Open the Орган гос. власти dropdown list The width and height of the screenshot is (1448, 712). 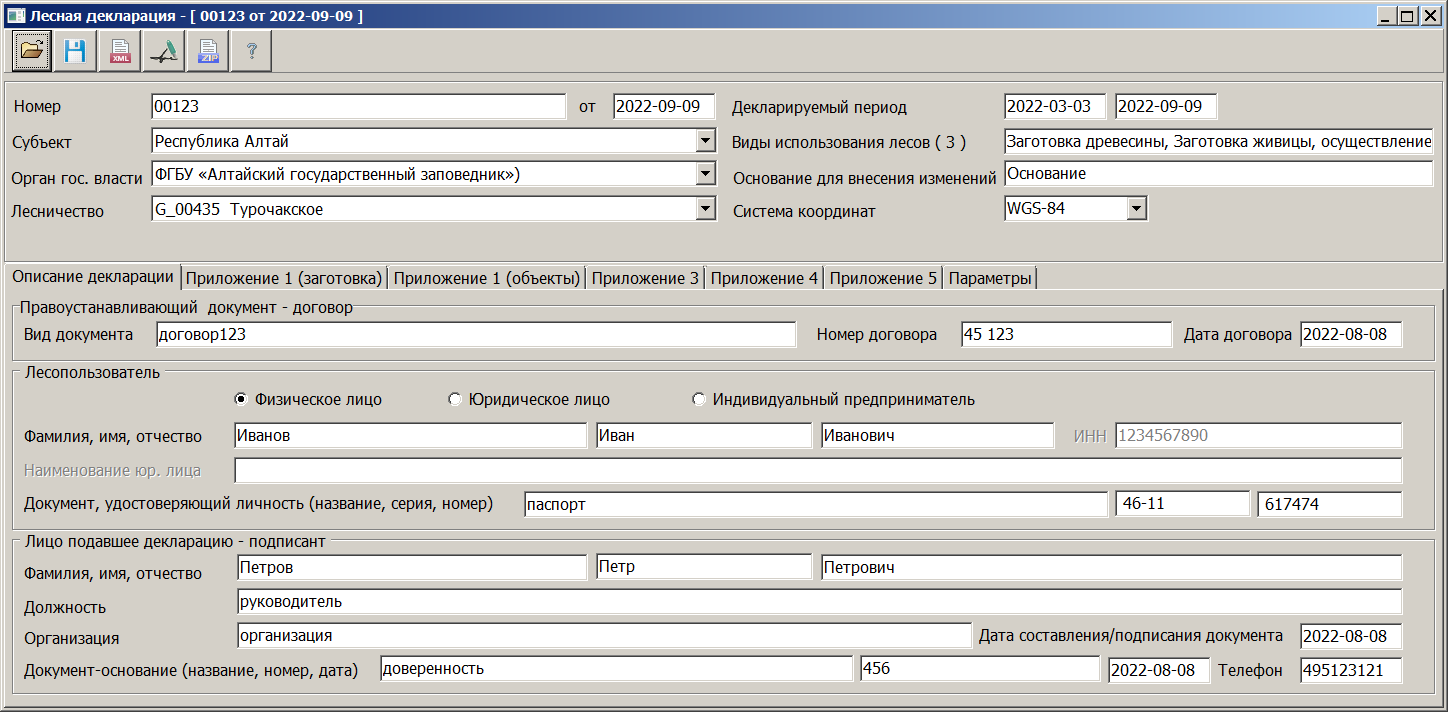[705, 175]
